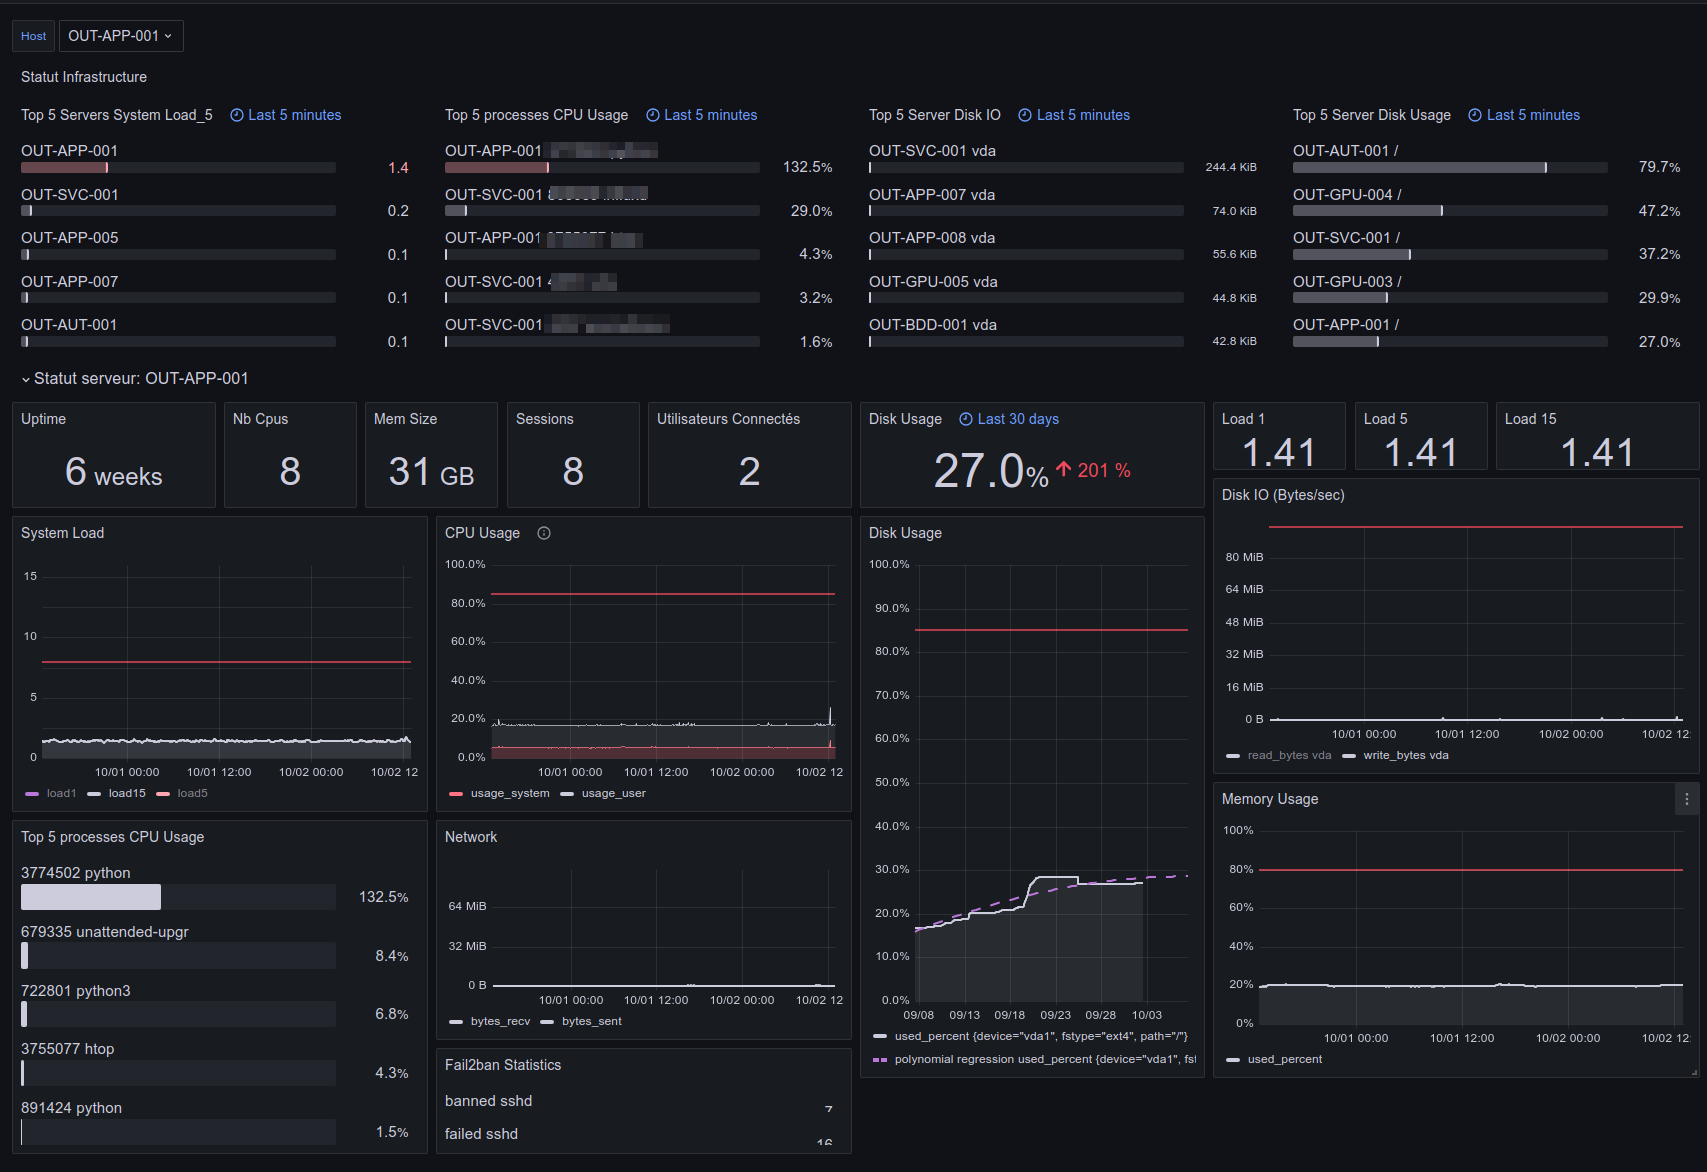This screenshot has width=1707, height=1172.
Task: Toggle write_bytes vda series in Disk IO legend
Action: tap(1396, 755)
